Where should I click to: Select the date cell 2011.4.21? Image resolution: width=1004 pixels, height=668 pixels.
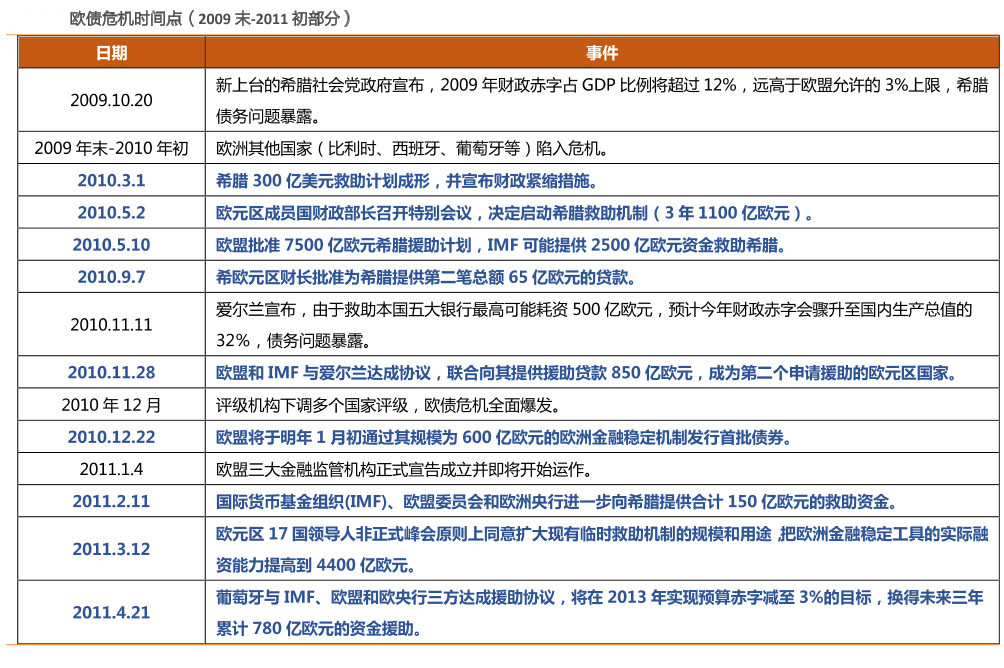click(x=111, y=612)
